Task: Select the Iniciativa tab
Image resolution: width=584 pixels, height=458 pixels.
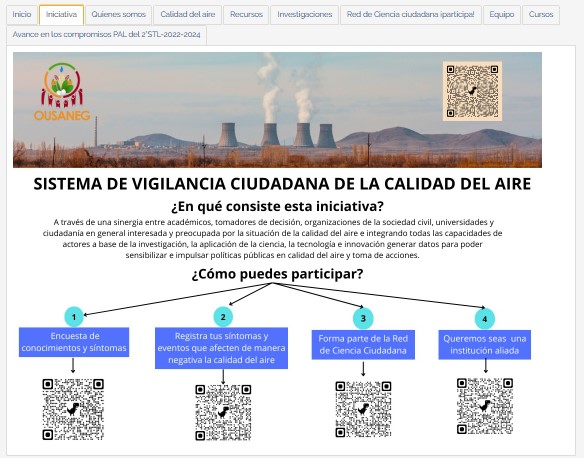Action: click(x=61, y=15)
